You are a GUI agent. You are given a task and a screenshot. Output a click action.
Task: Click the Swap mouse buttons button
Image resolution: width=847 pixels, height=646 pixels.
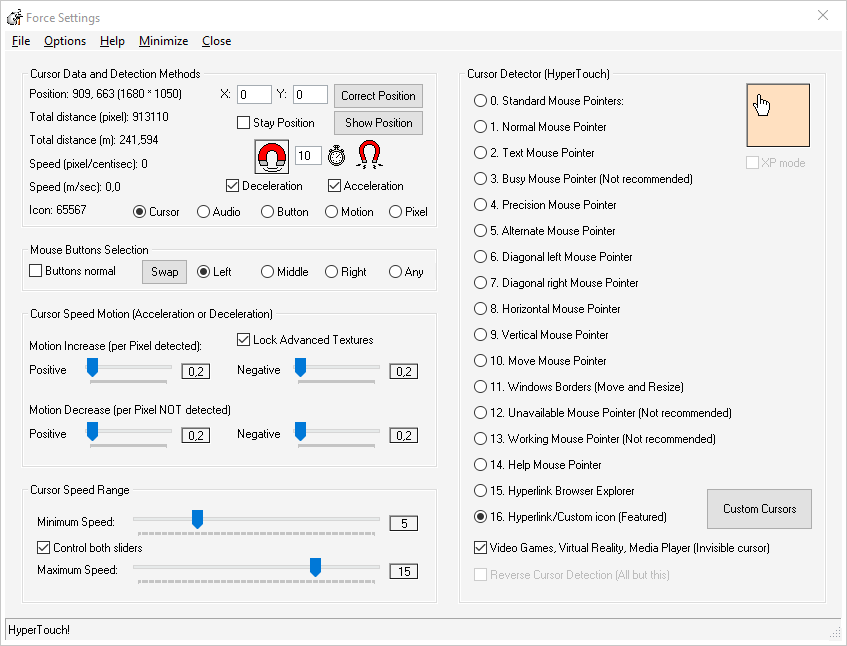(164, 272)
